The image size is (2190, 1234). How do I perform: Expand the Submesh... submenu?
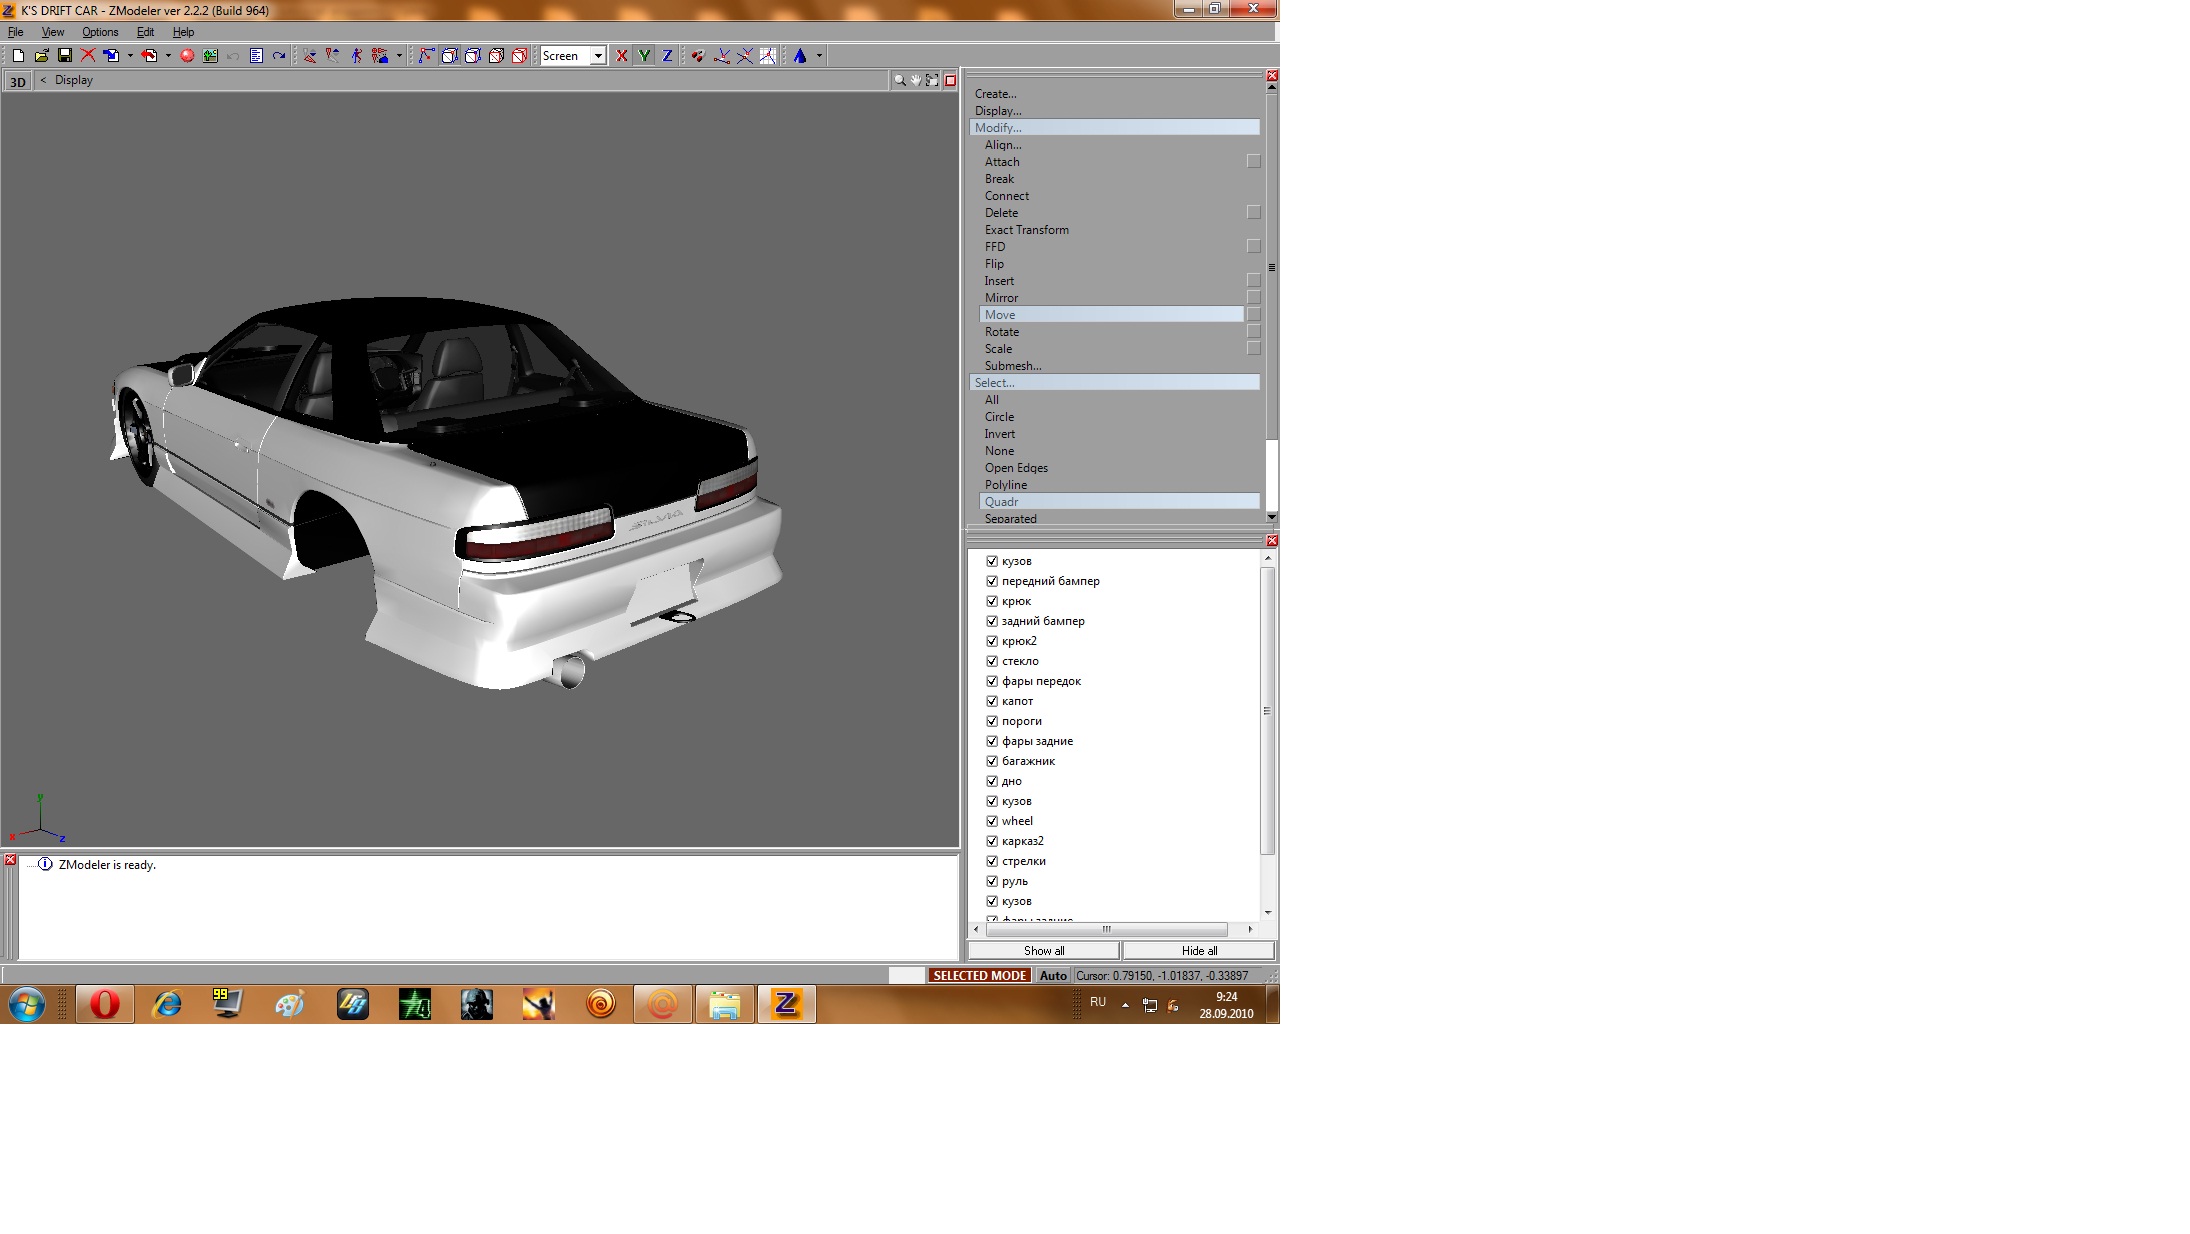1012,366
